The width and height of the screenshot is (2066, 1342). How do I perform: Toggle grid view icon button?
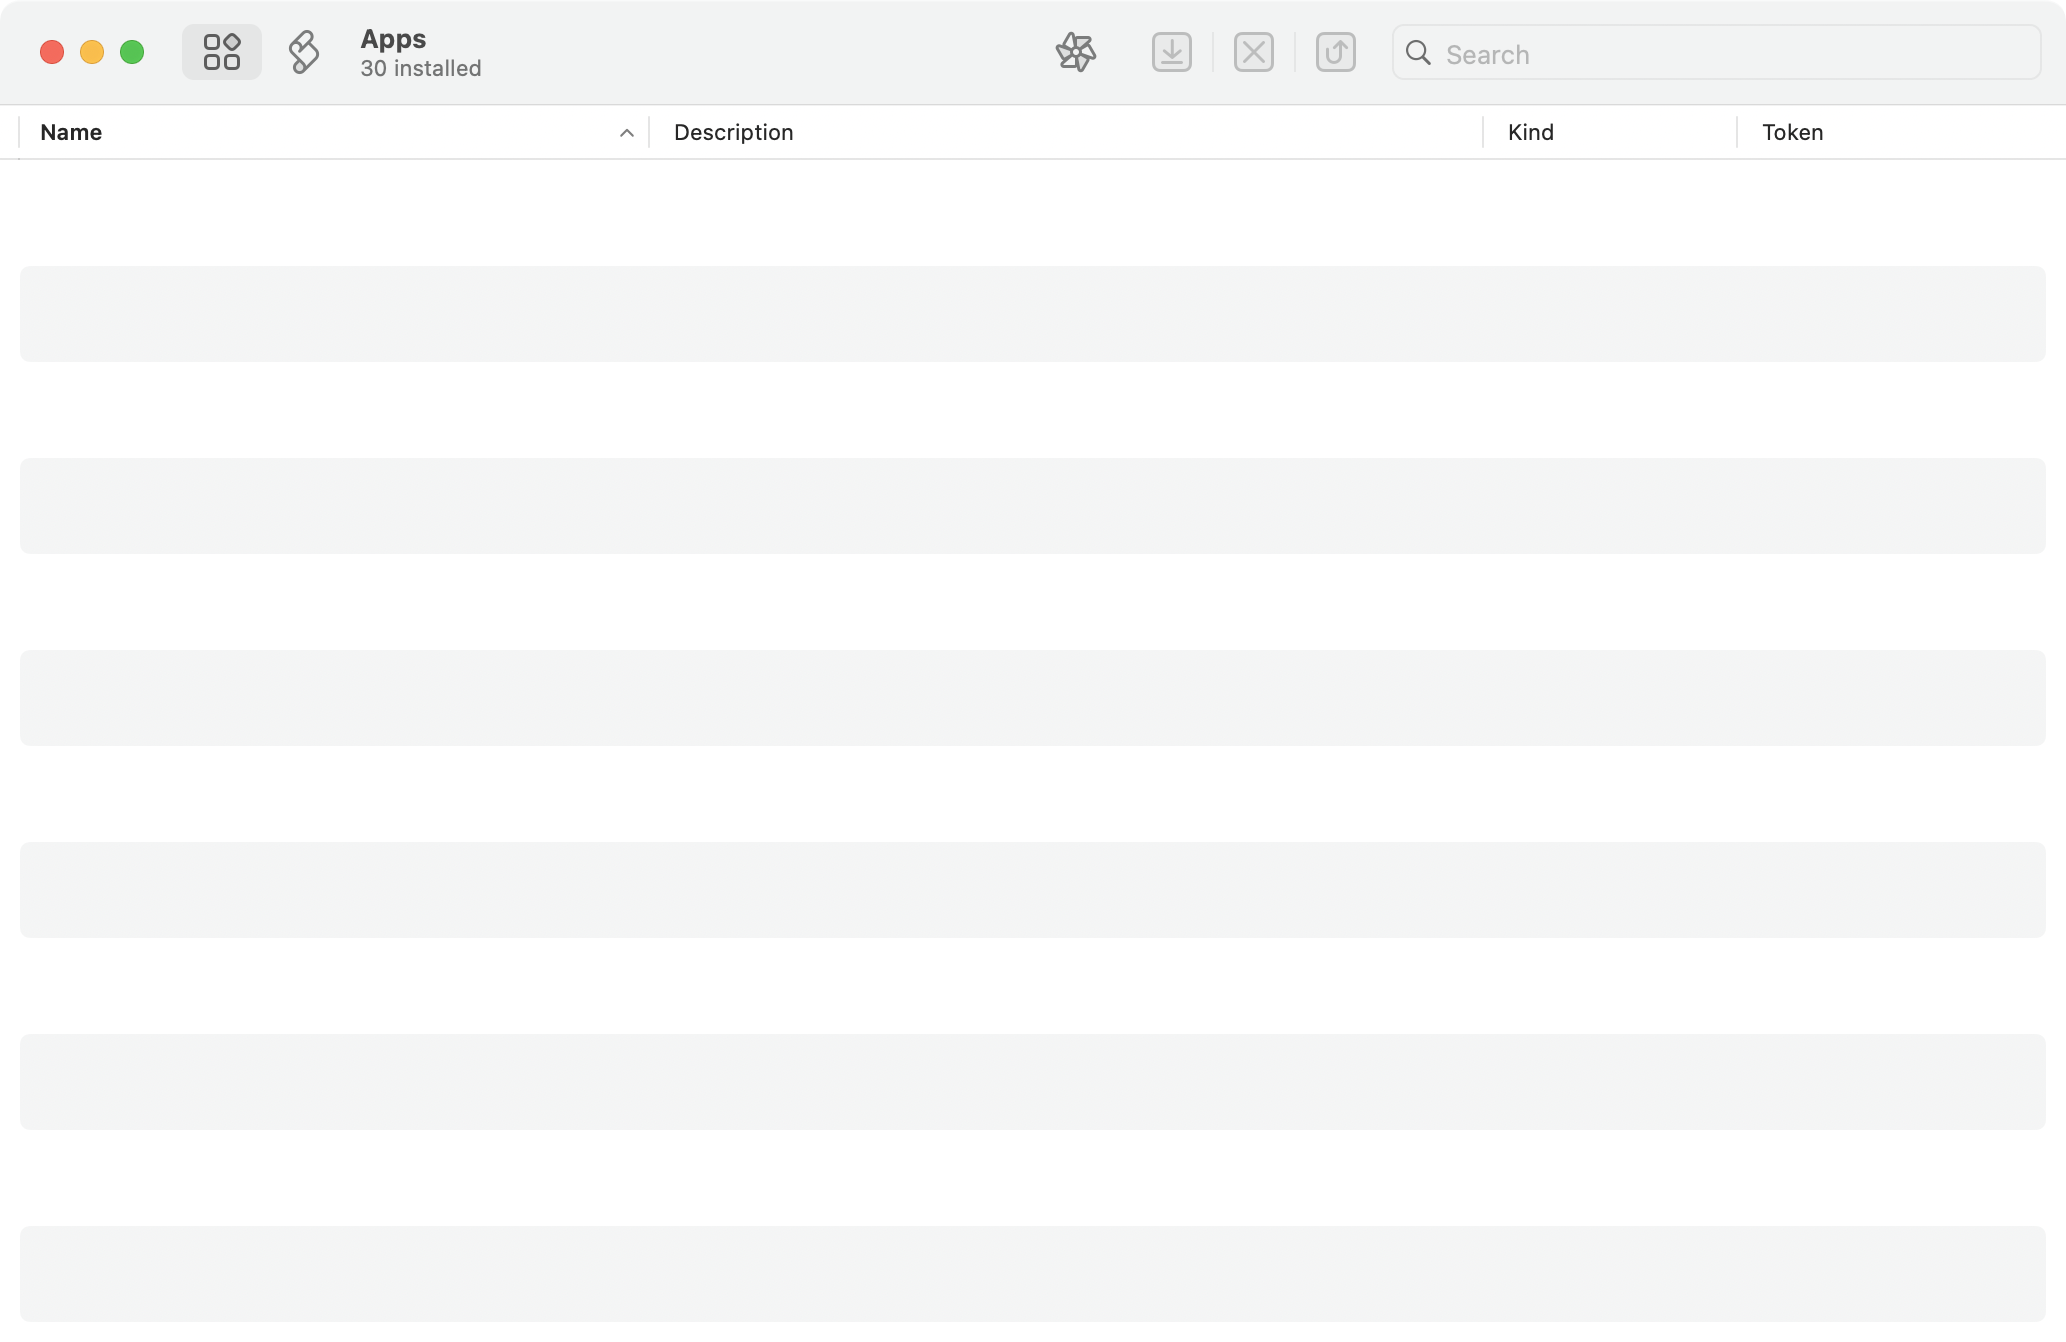tap(220, 51)
